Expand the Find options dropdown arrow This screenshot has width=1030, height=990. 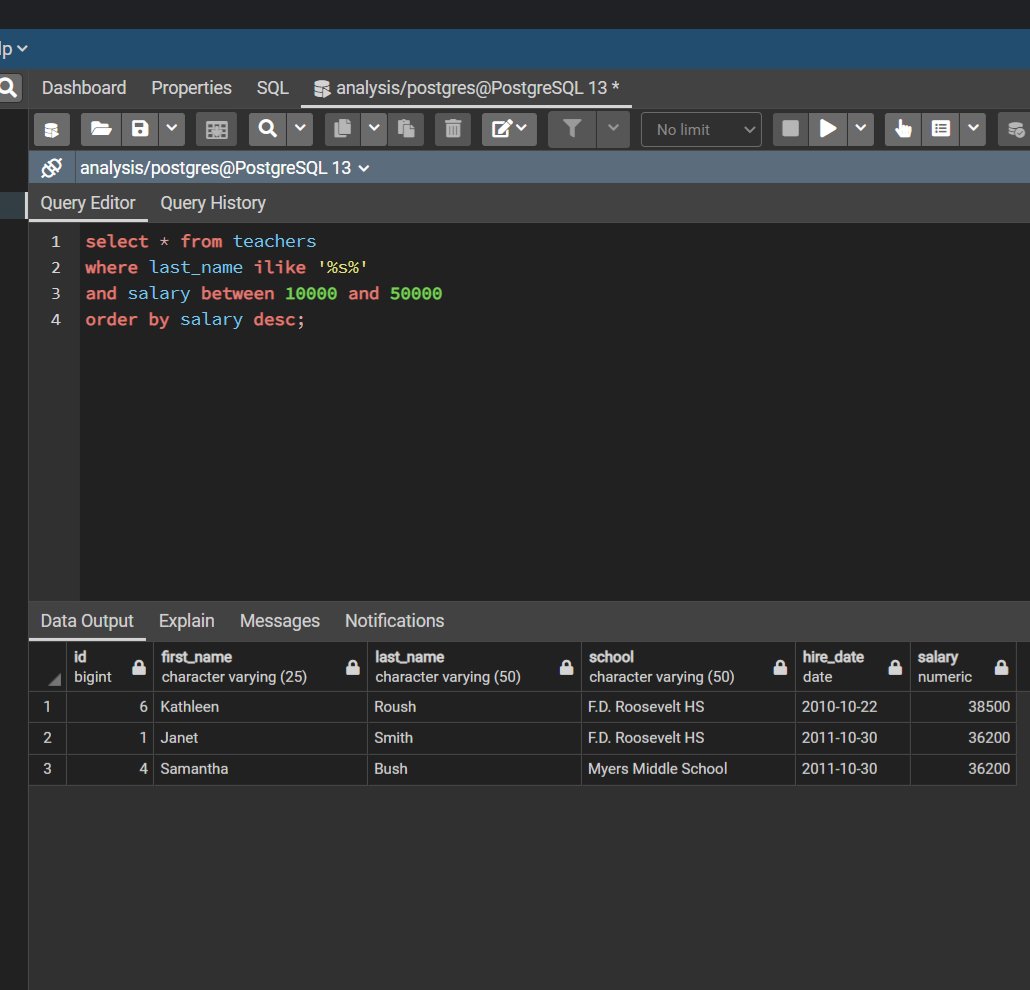pyautogui.click(x=300, y=129)
